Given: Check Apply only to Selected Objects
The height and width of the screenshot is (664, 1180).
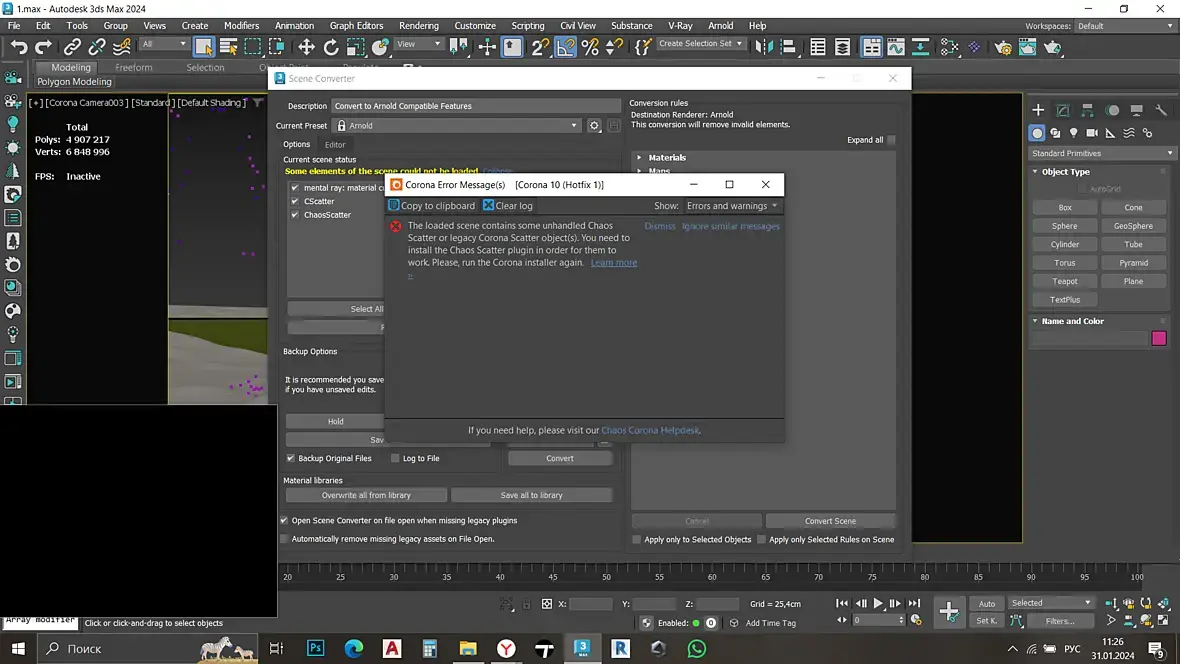Looking at the screenshot, I should (x=637, y=539).
